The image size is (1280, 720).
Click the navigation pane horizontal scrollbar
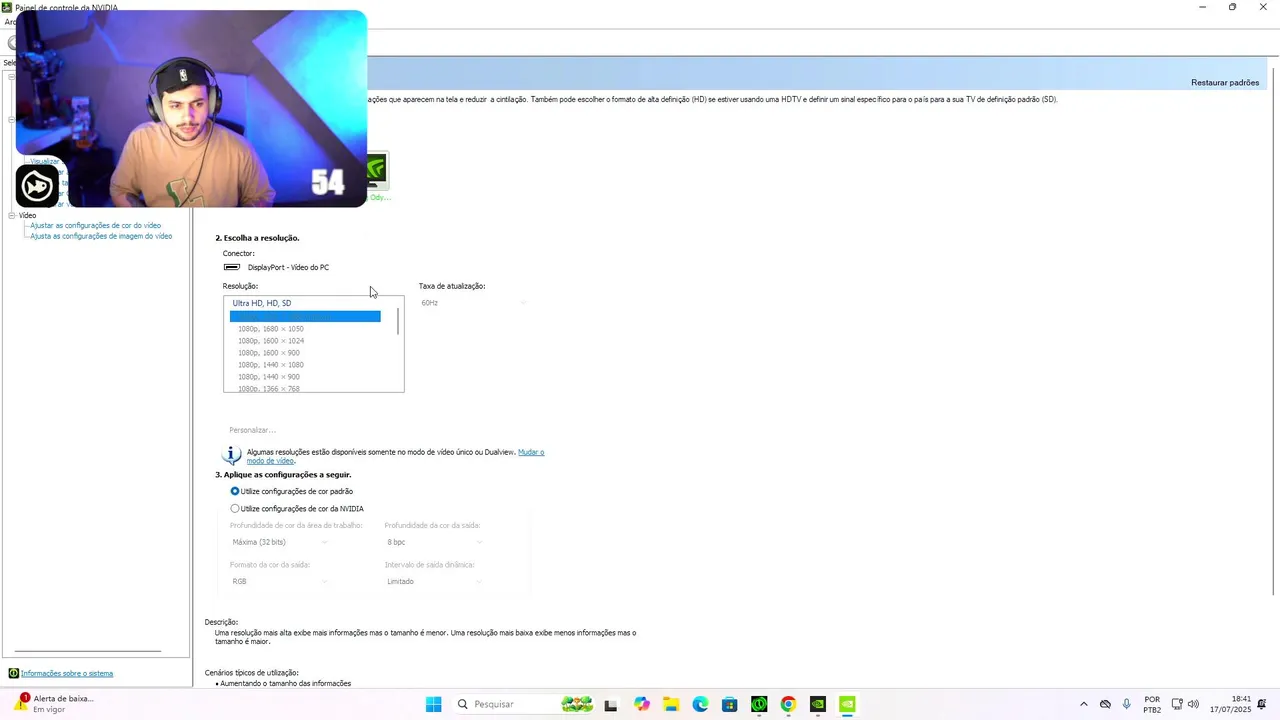tap(88, 651)
